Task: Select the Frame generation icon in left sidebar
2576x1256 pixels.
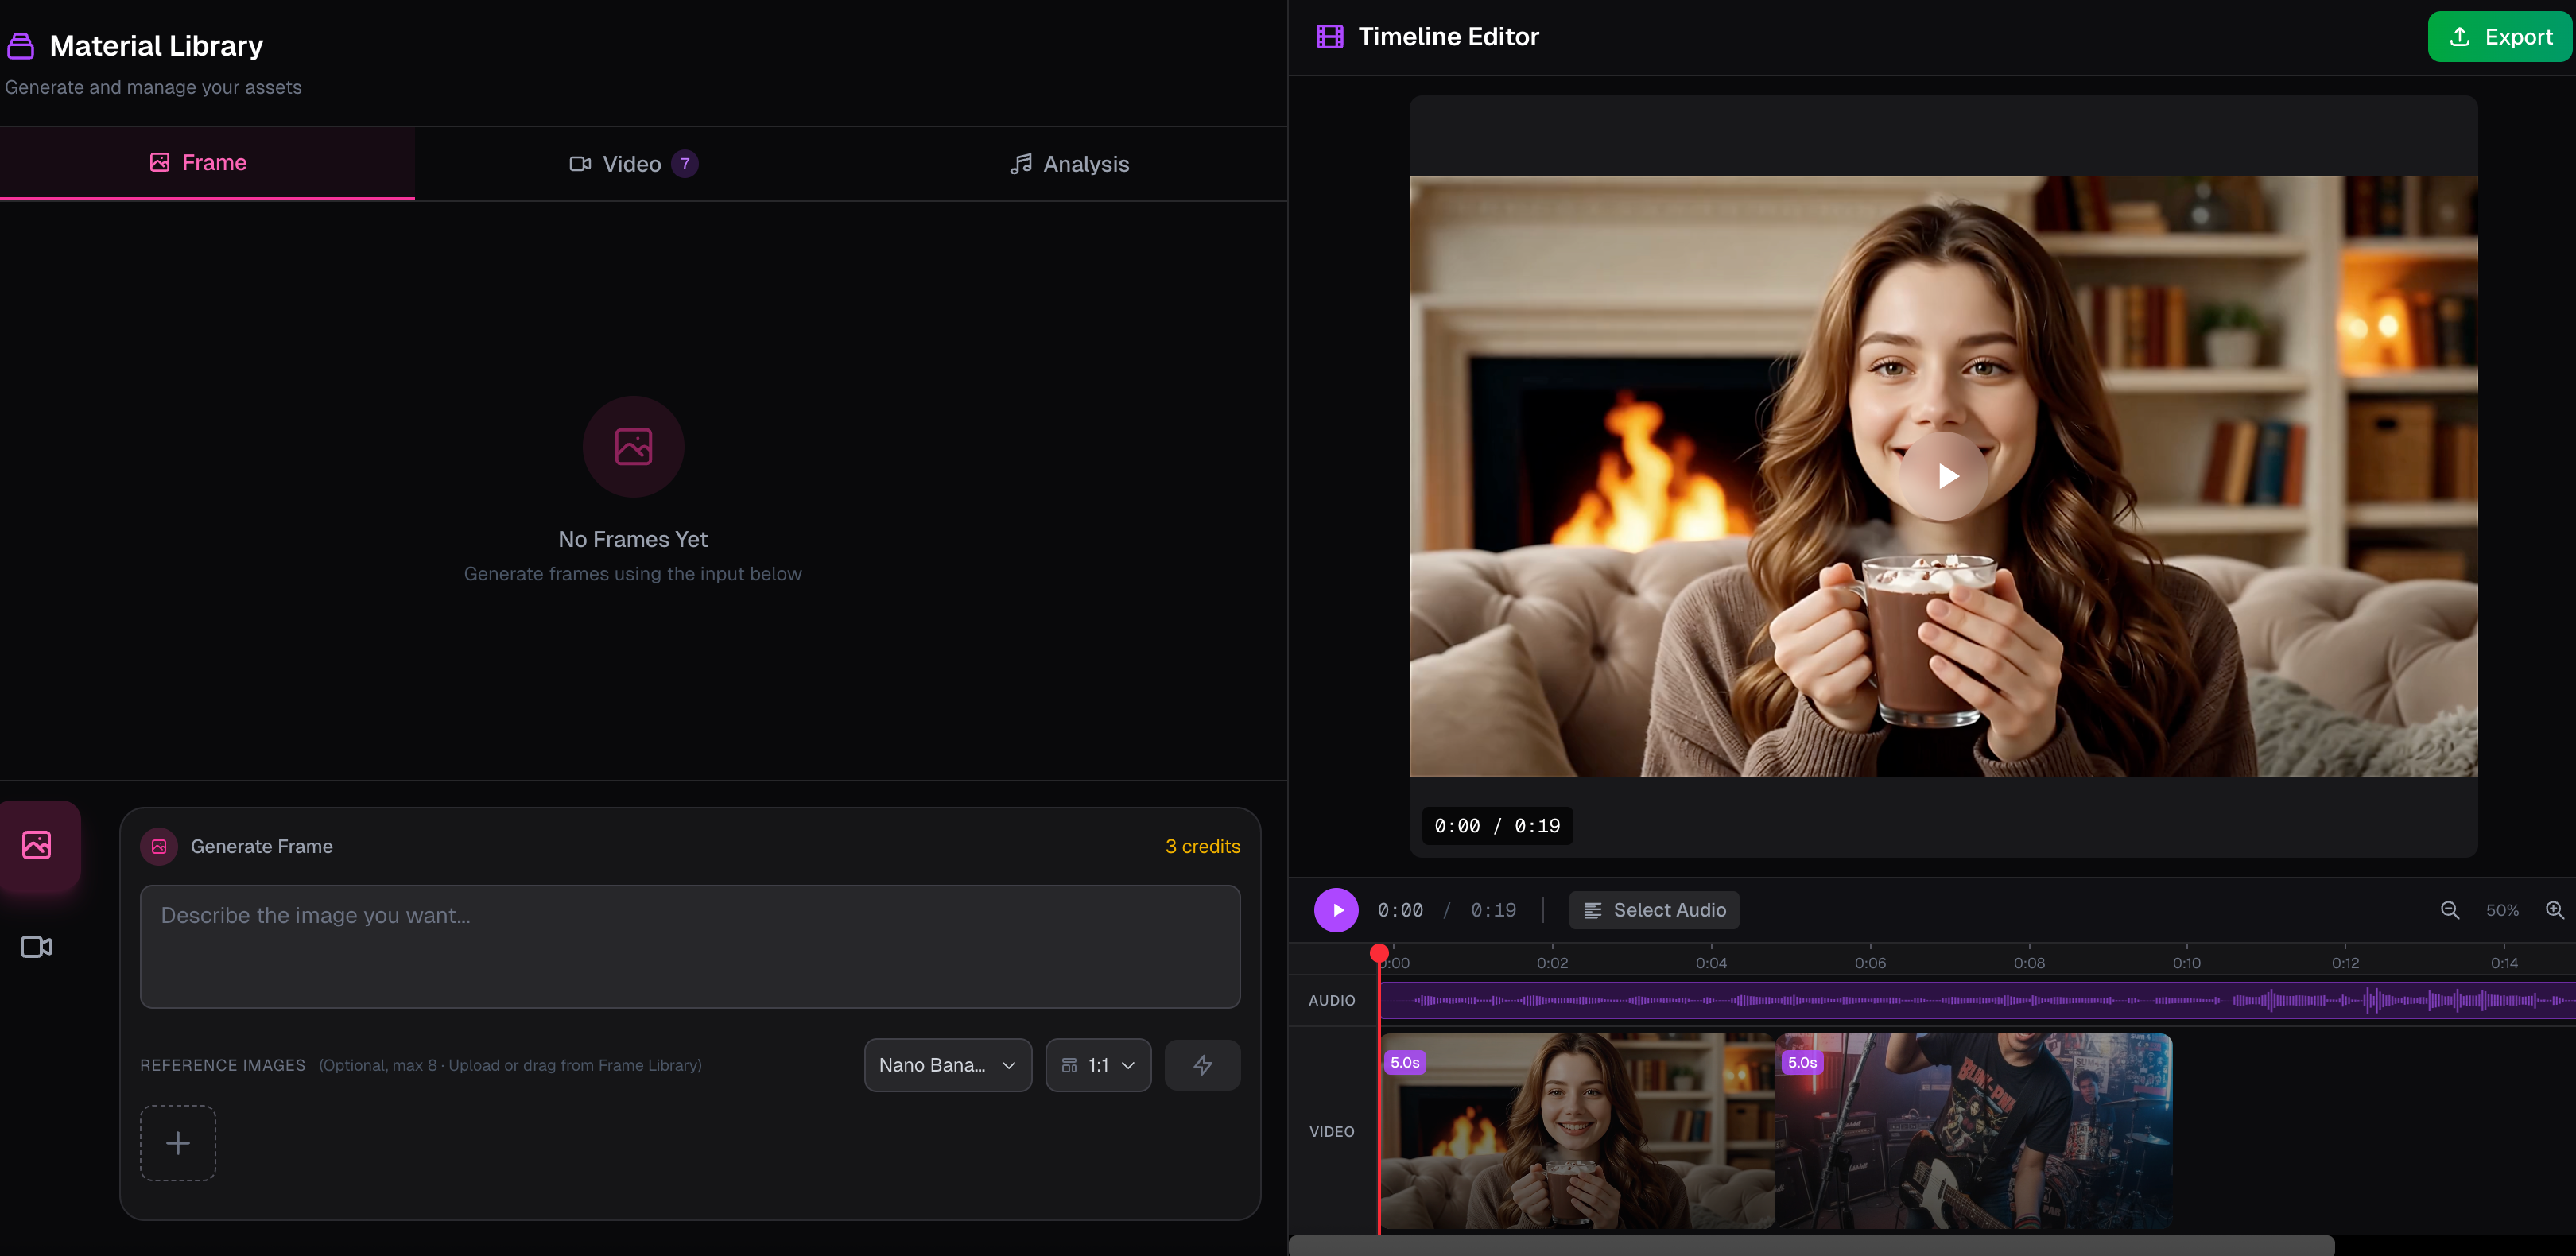Action: (x=36, y=844)
